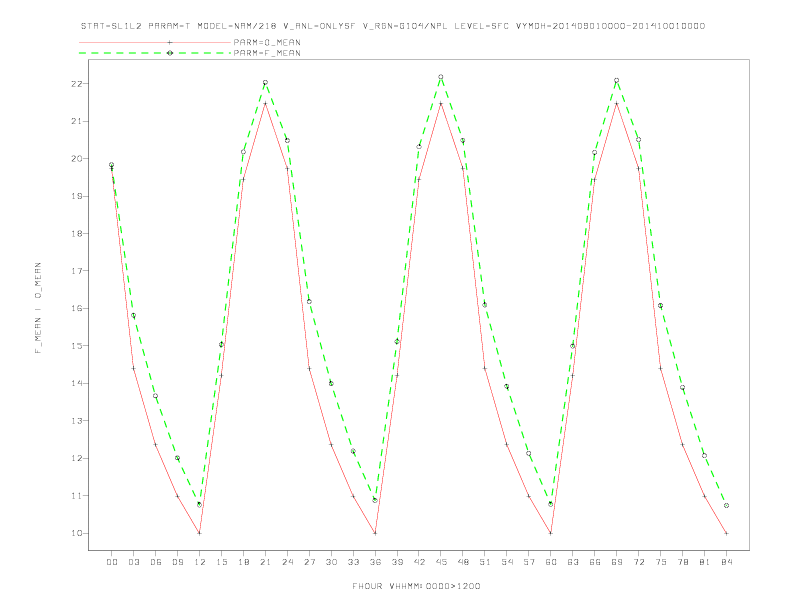
Task: Click x-axis forecast hour label 15
Action: pos(221,562)
